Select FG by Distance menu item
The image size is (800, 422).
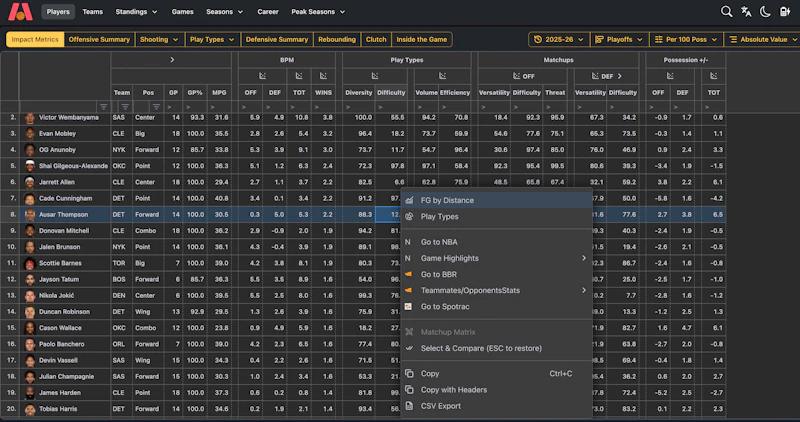(496, 201)
